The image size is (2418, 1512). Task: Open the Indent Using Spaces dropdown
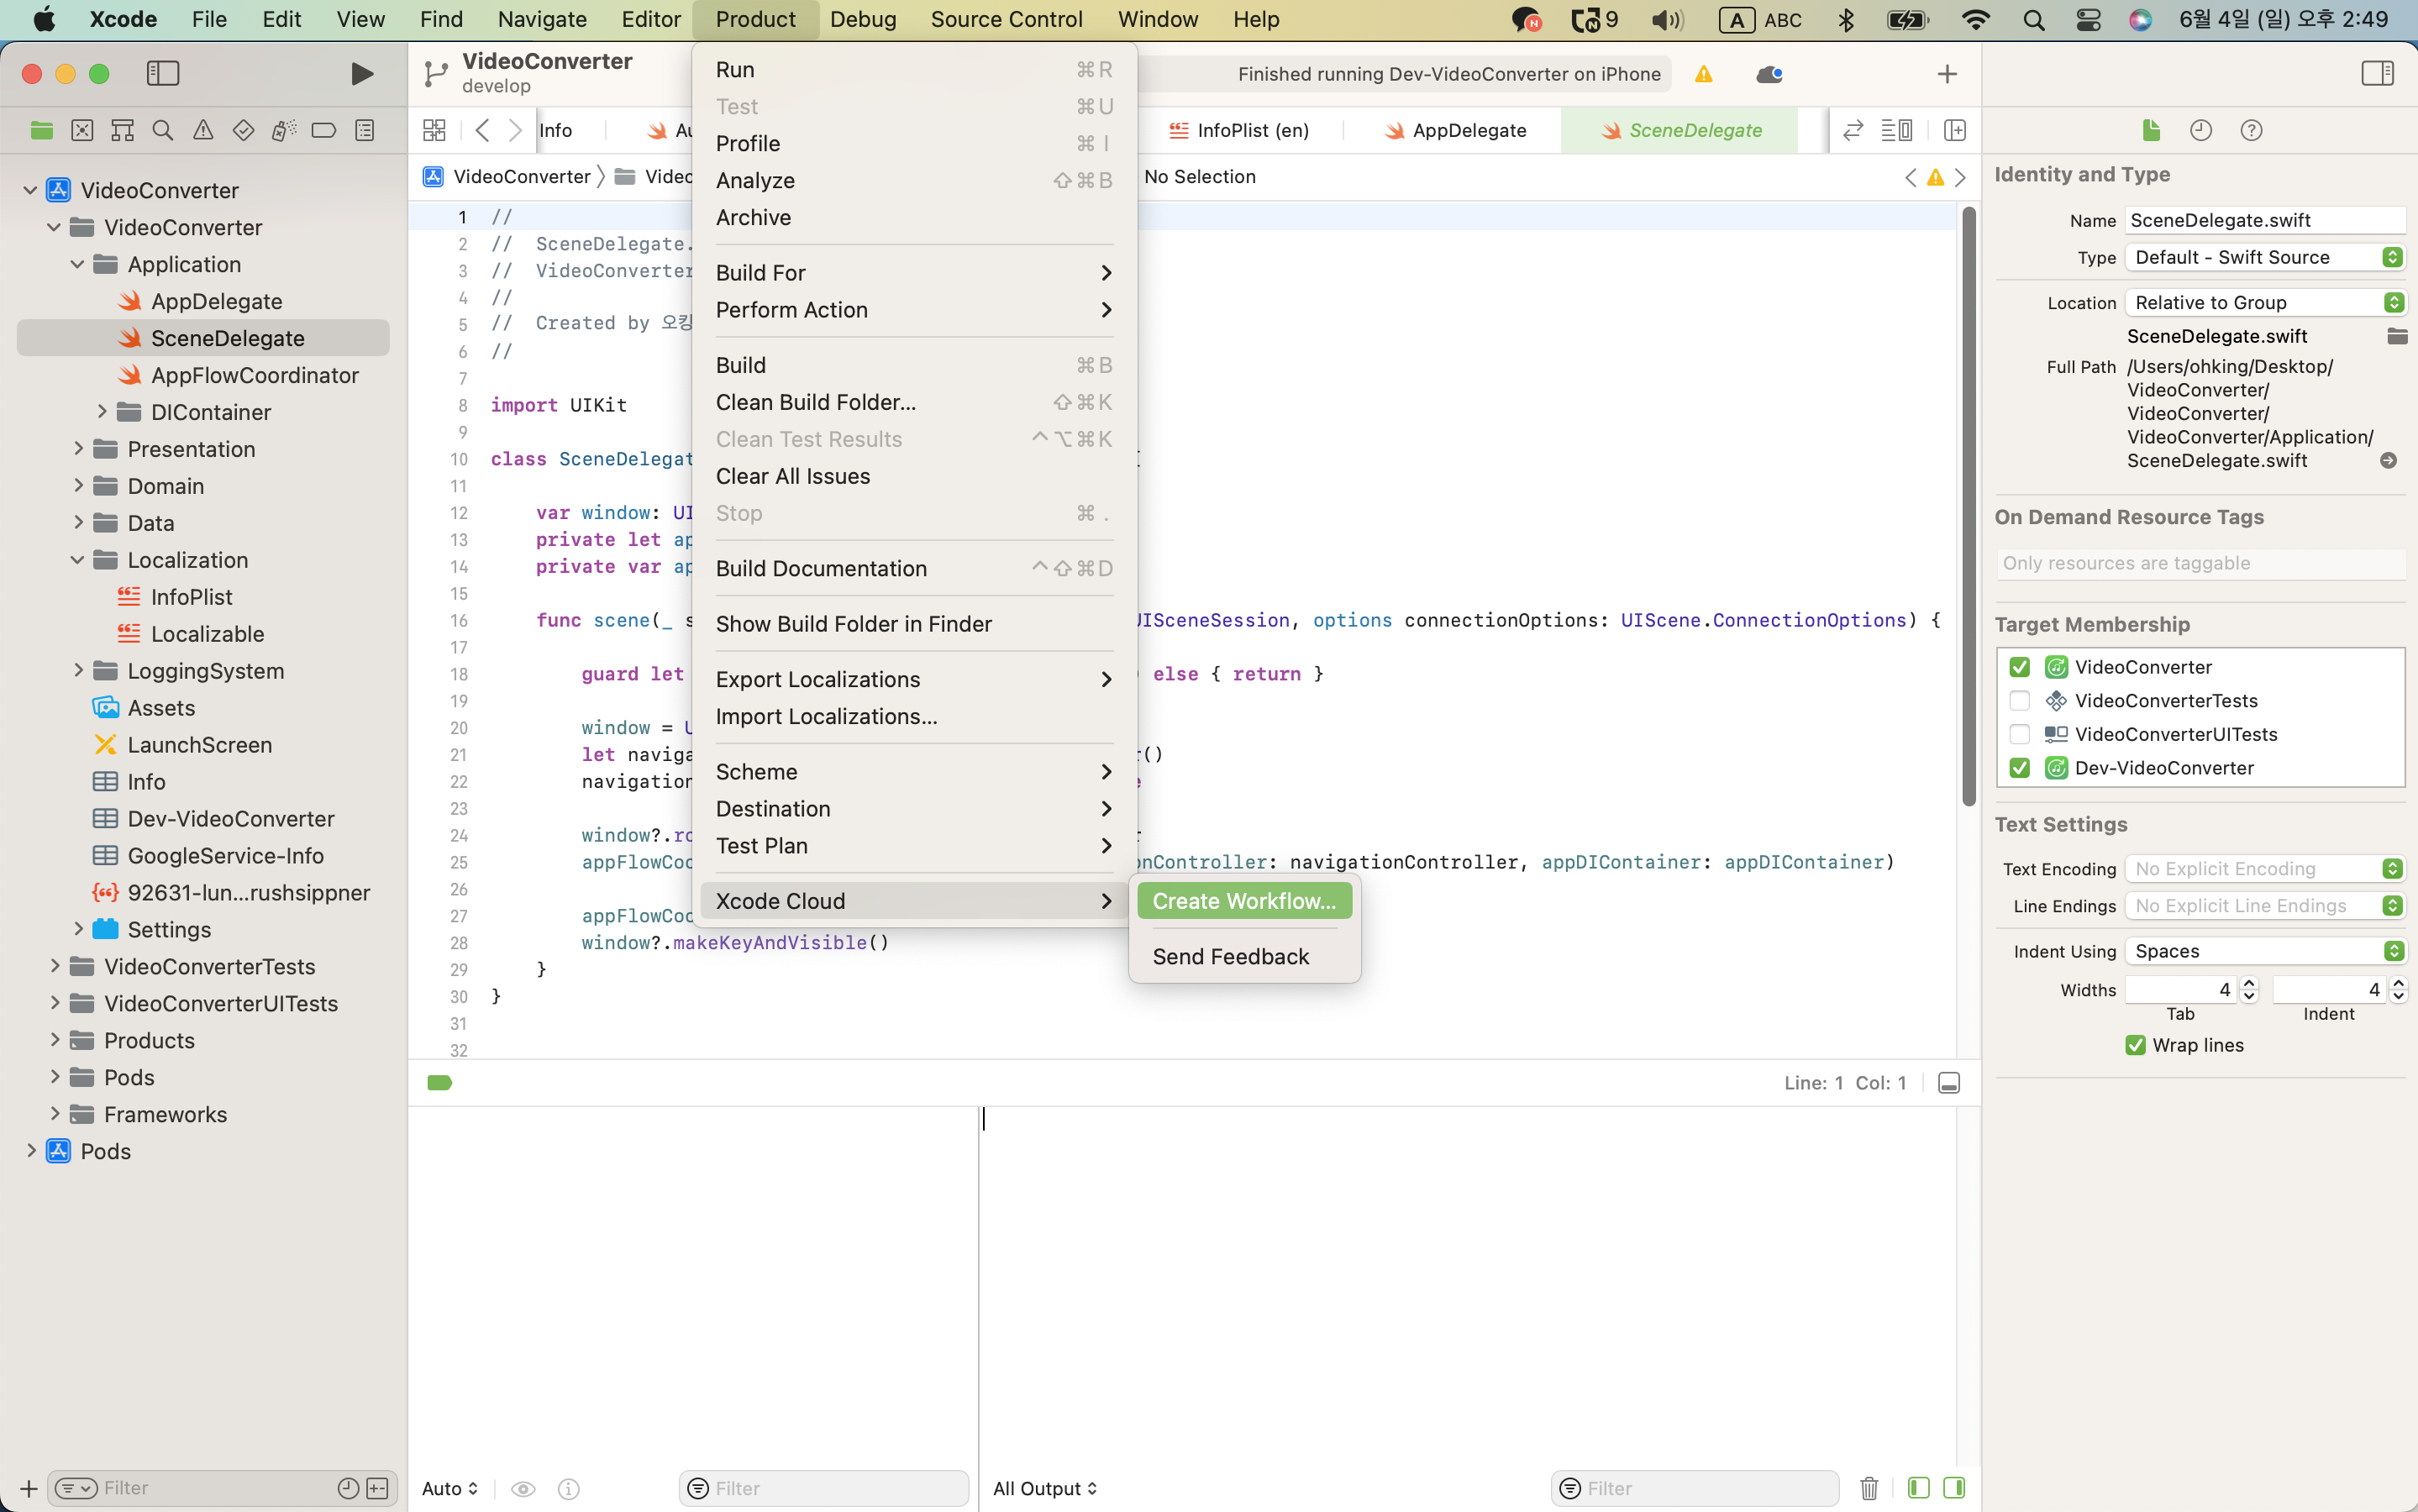2264,951
